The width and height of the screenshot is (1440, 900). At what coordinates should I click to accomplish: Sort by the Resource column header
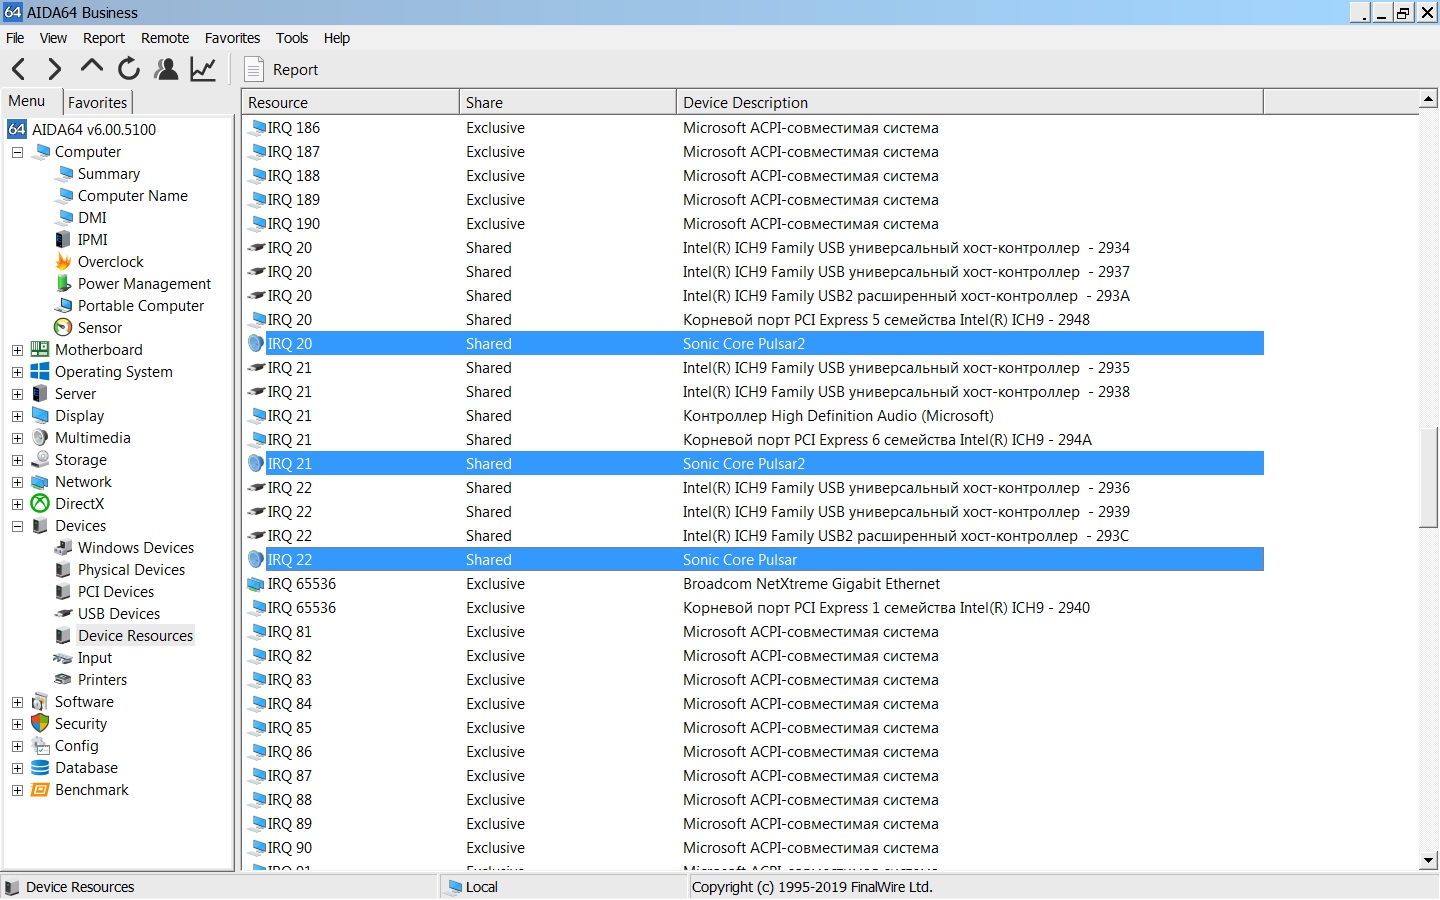pos(350,102)
